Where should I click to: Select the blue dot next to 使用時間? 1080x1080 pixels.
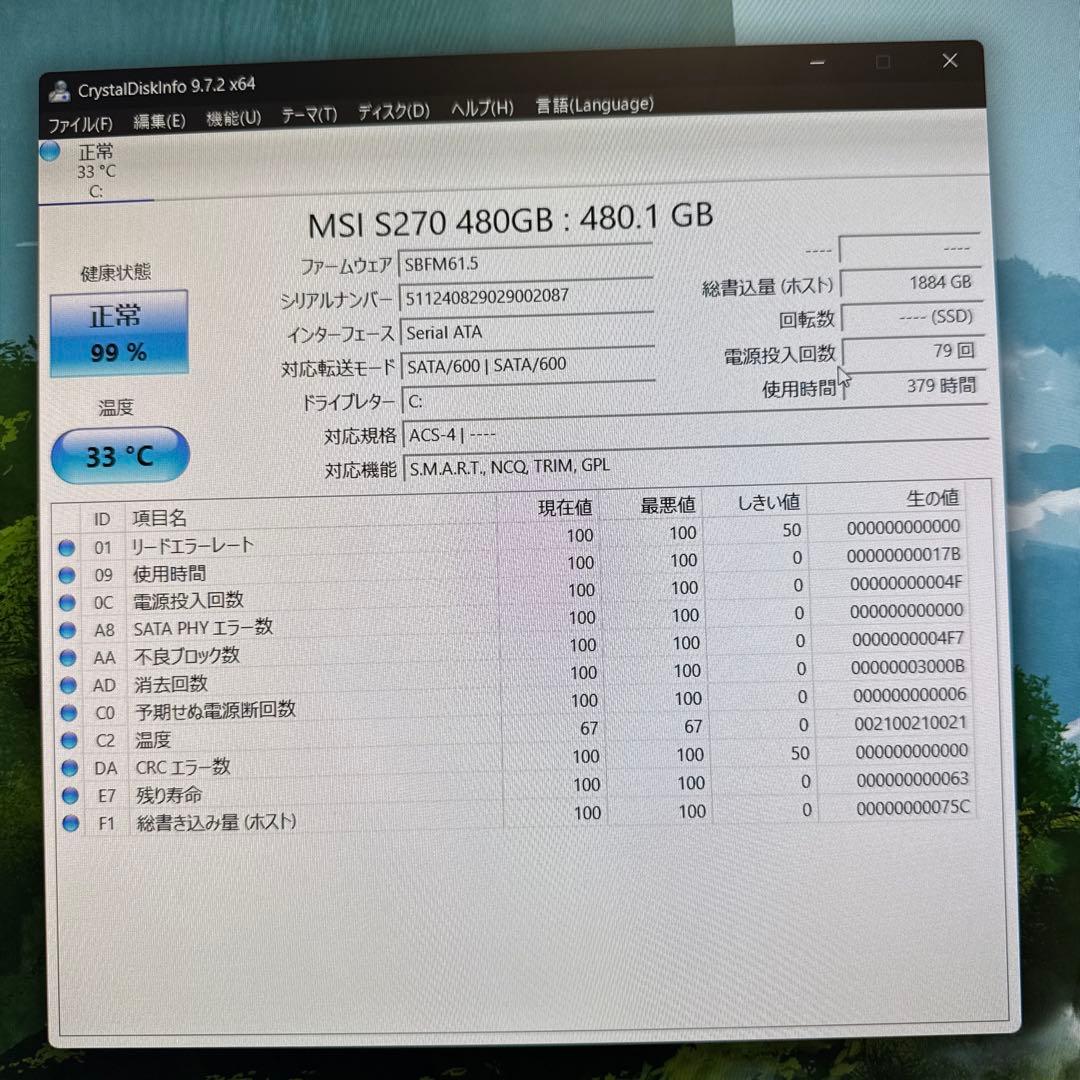68,575
